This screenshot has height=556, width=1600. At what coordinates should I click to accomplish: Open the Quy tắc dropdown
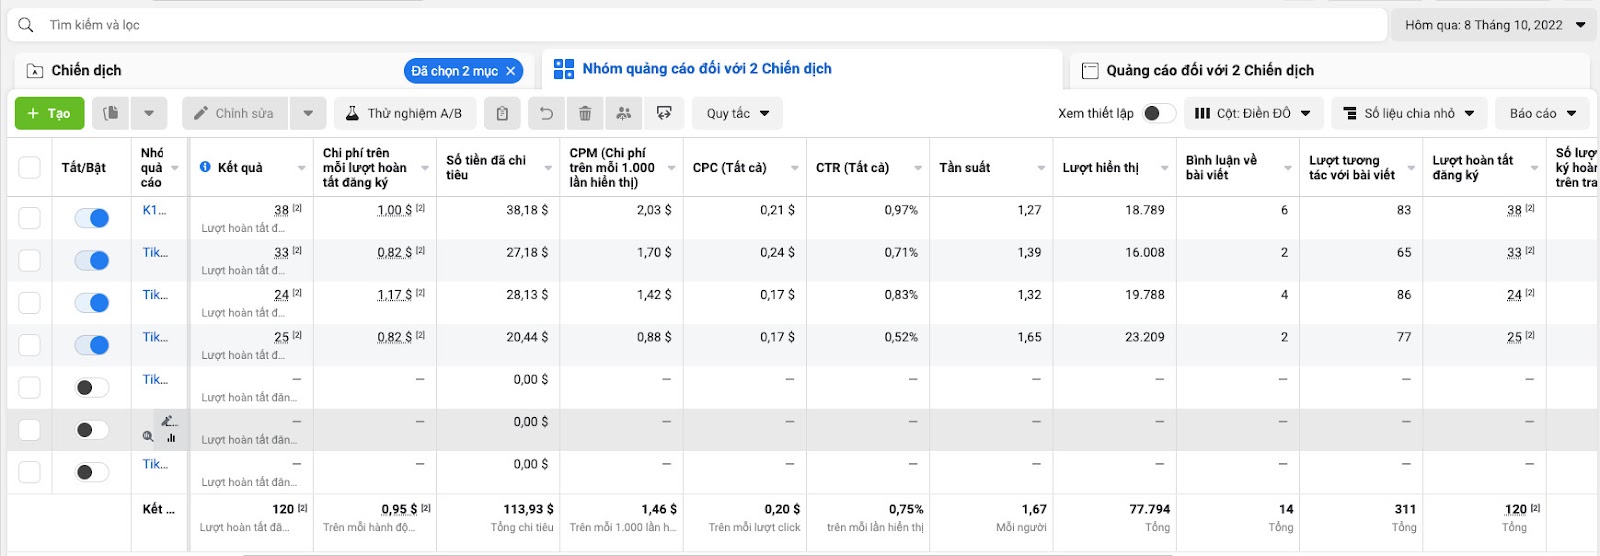[737, 114]
